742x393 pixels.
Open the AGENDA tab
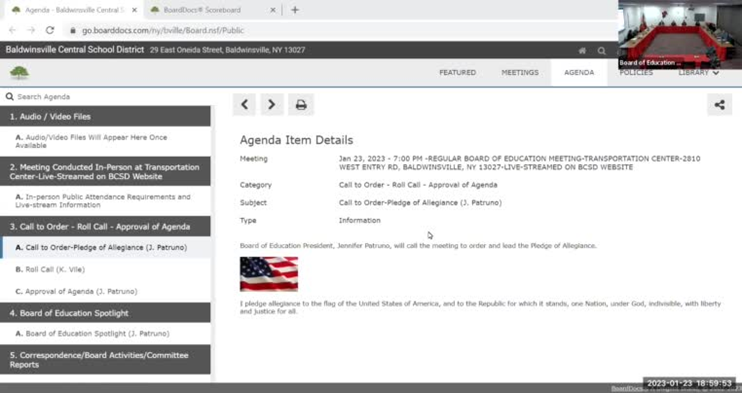pos(579,72)
